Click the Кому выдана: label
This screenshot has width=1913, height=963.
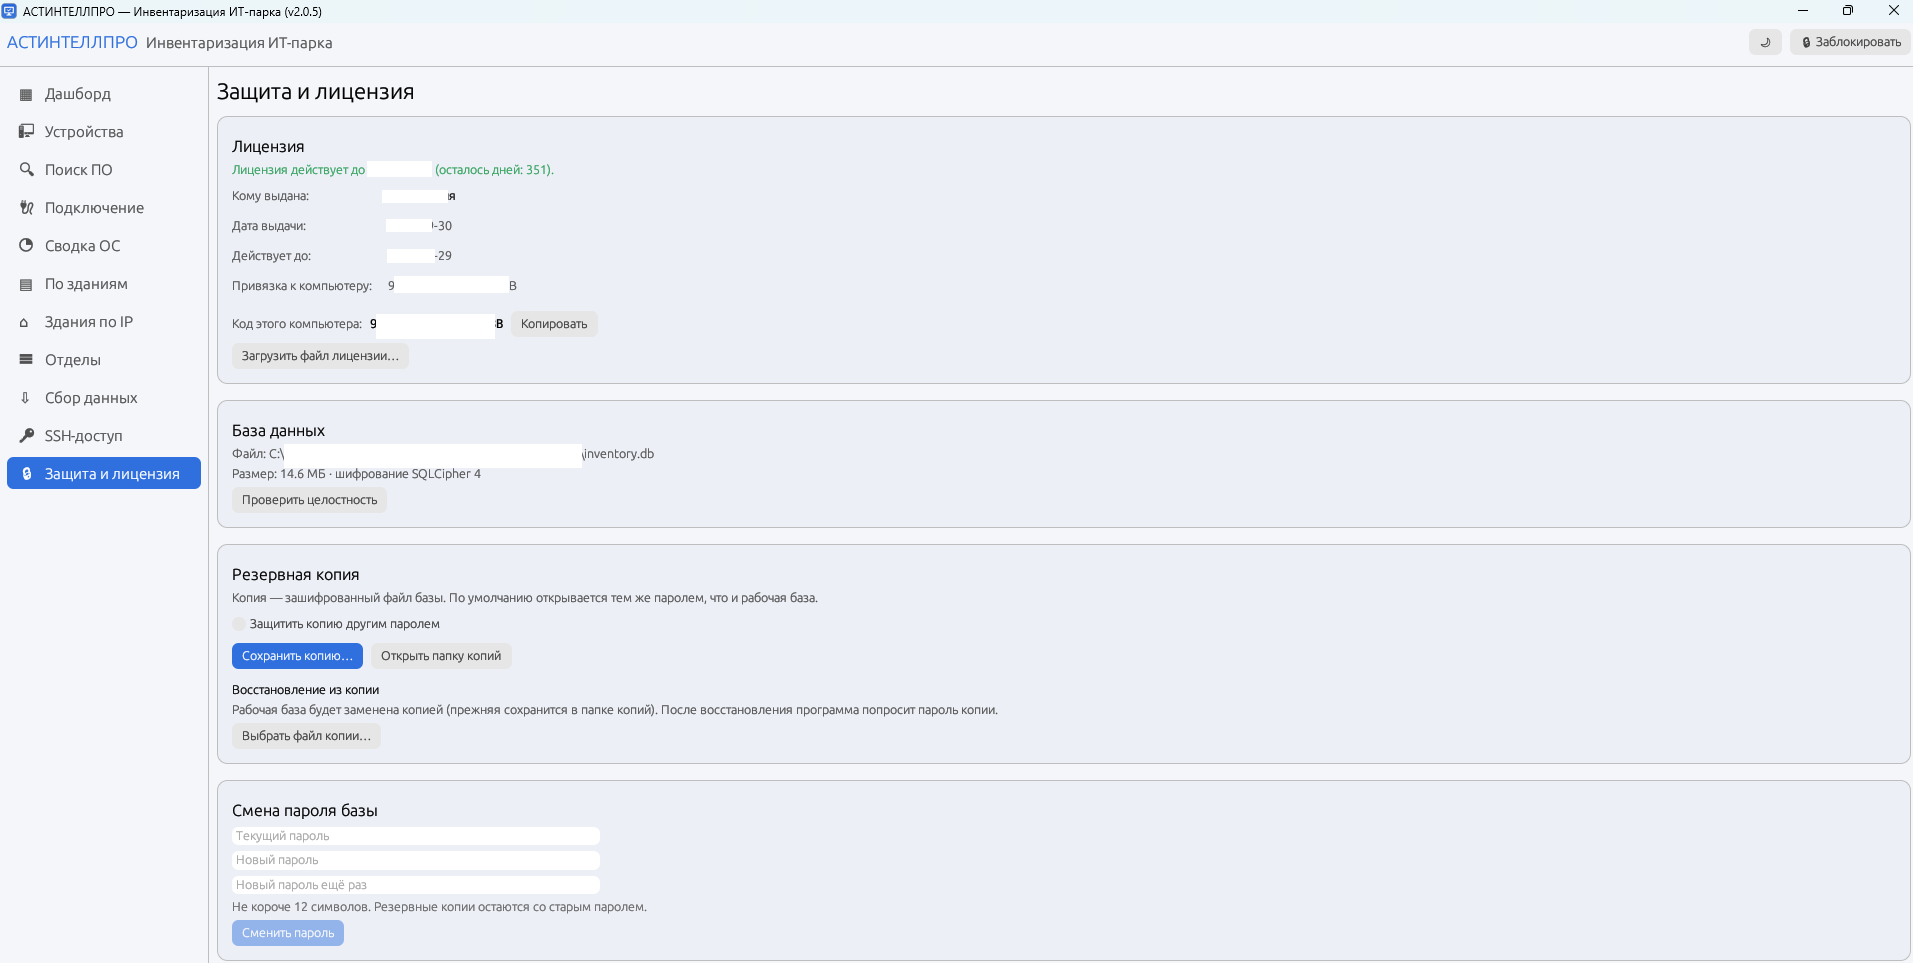(270, 196)
